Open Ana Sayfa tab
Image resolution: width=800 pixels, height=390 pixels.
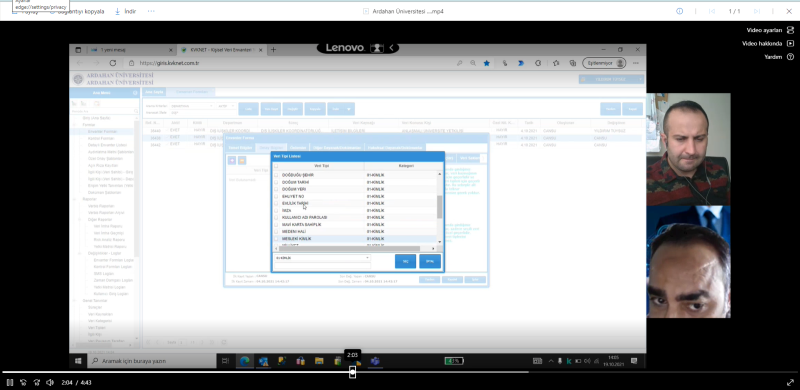coord(155,92)
